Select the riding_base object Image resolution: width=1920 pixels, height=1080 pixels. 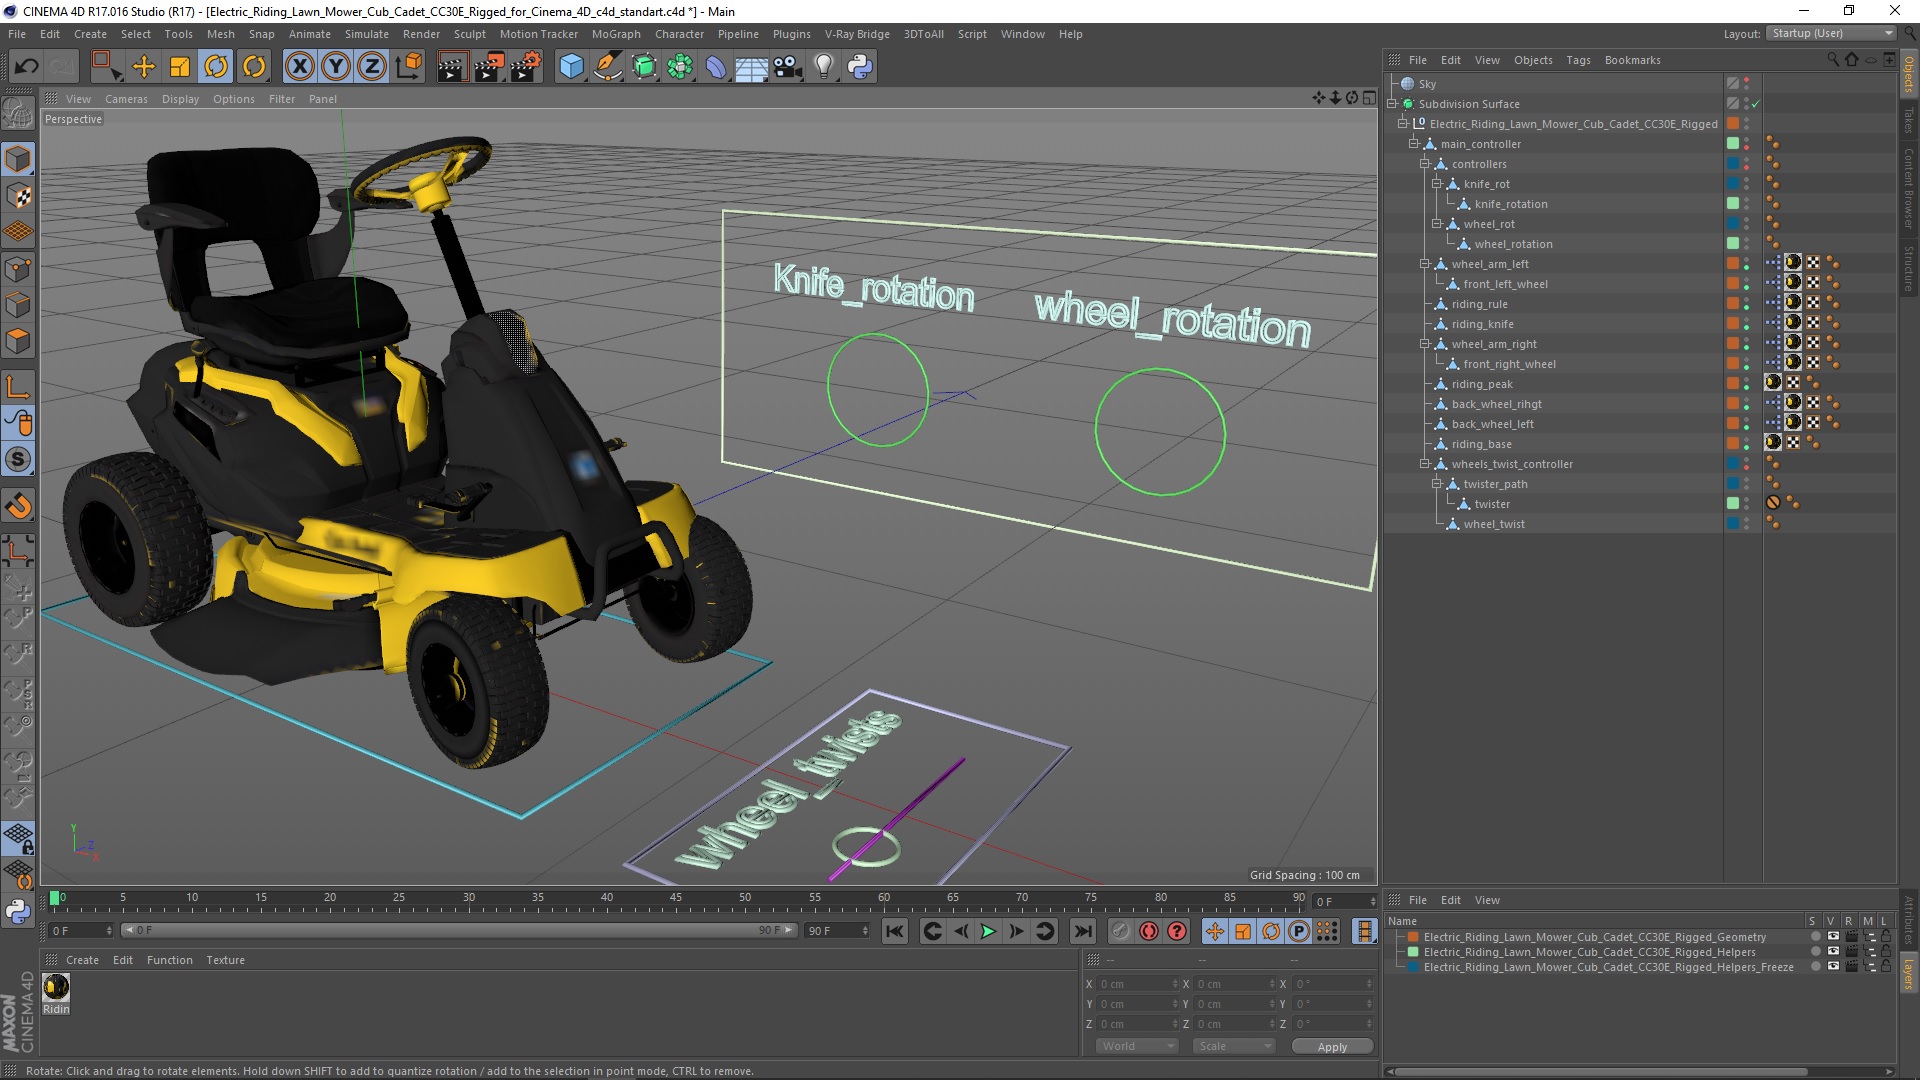(x=1481, y=444)
